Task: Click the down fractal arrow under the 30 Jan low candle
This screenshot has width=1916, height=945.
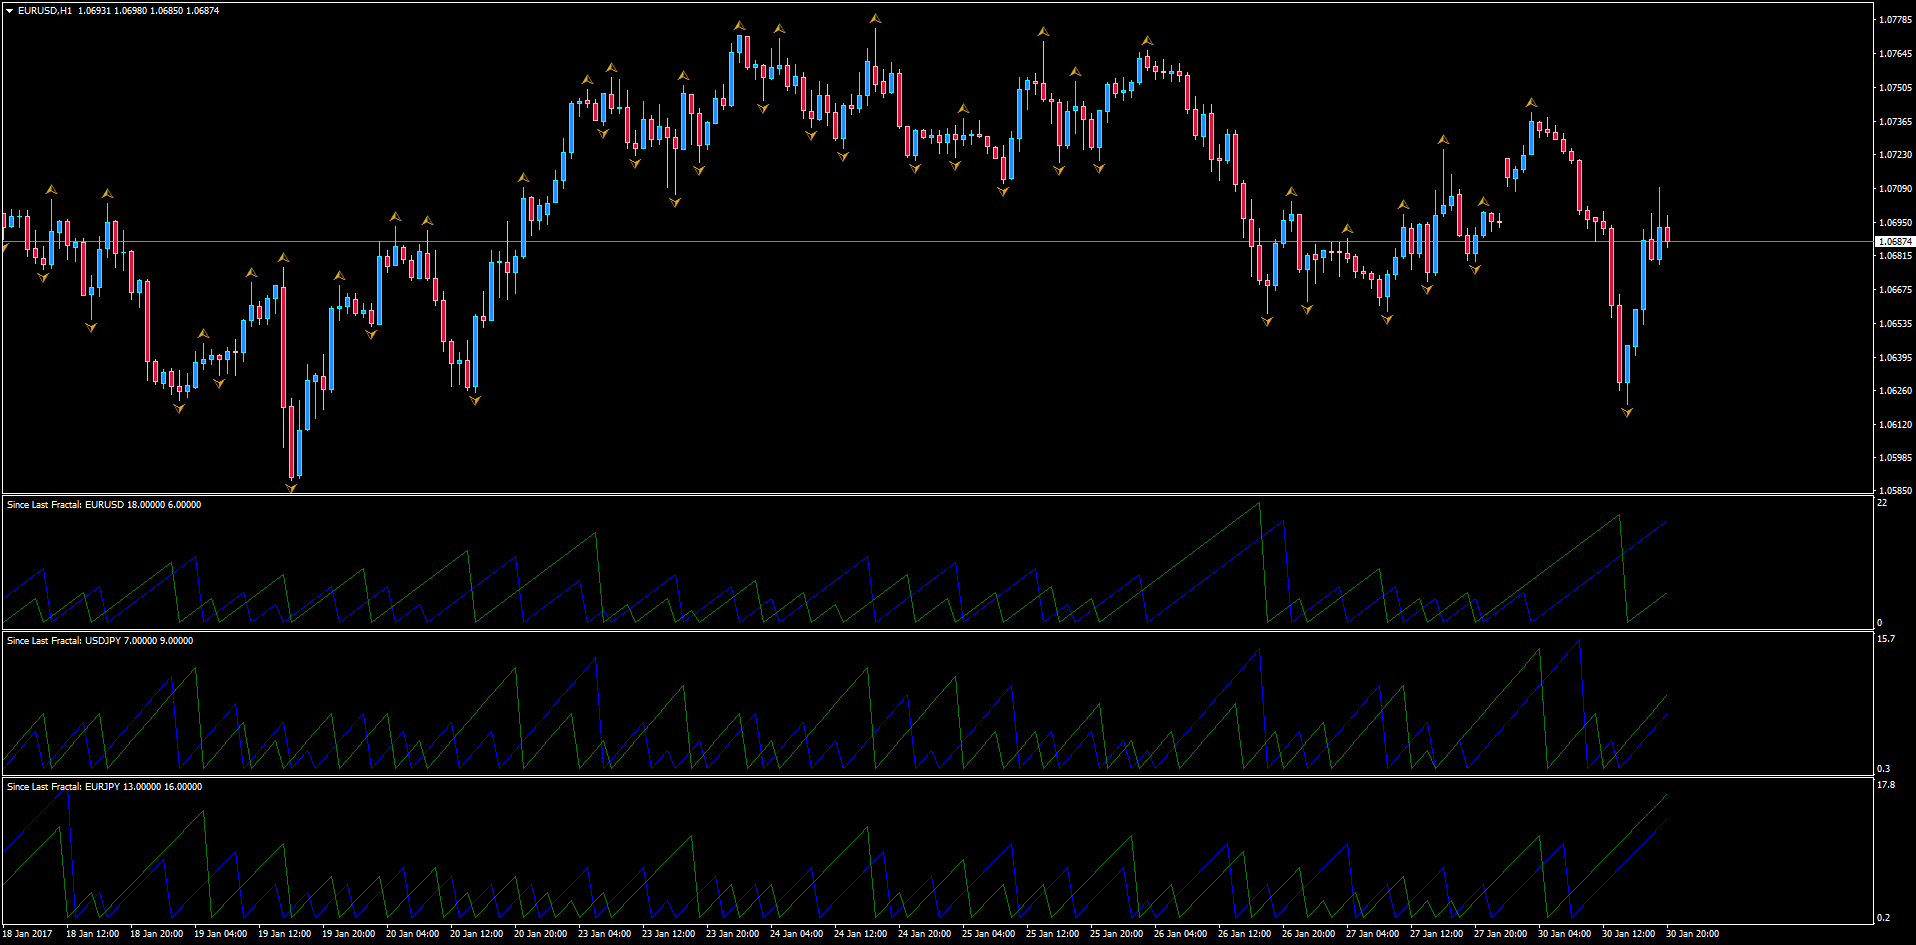Action: point(1627,412)
